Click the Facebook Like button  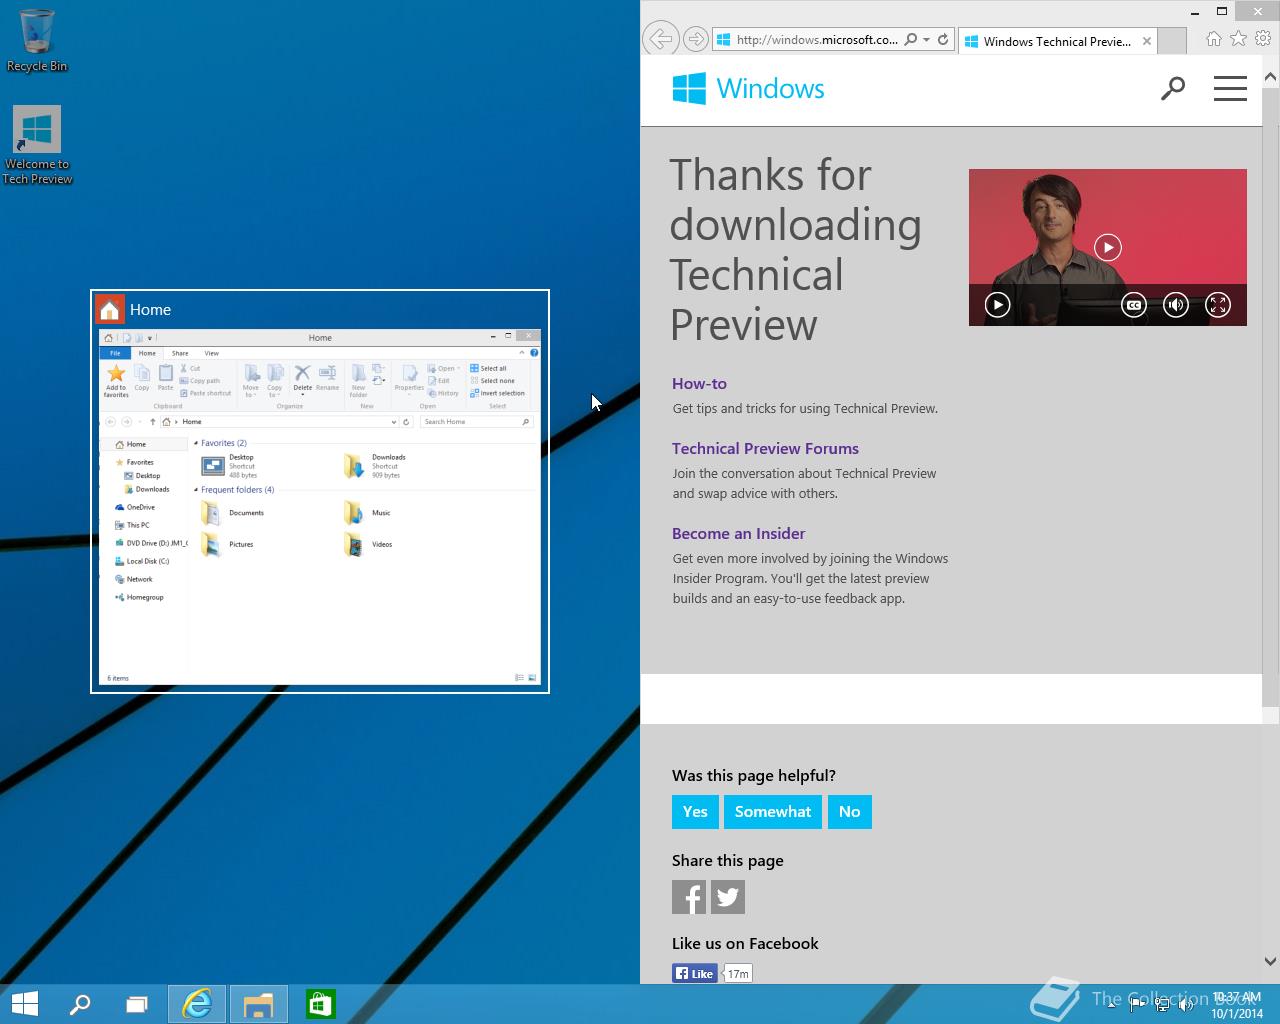tap(695, 973)
